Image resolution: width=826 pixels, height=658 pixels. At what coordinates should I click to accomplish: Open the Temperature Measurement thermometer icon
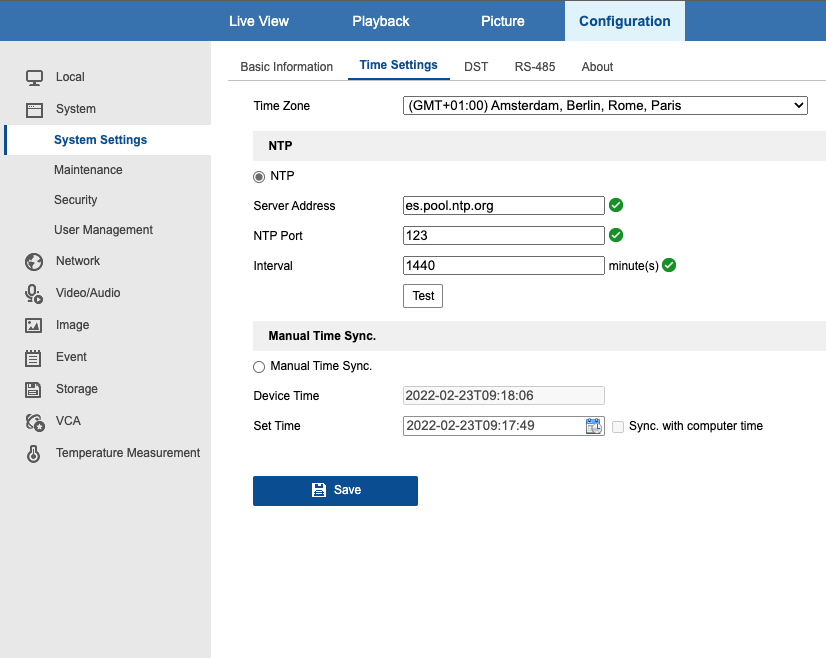coord(33,453)
